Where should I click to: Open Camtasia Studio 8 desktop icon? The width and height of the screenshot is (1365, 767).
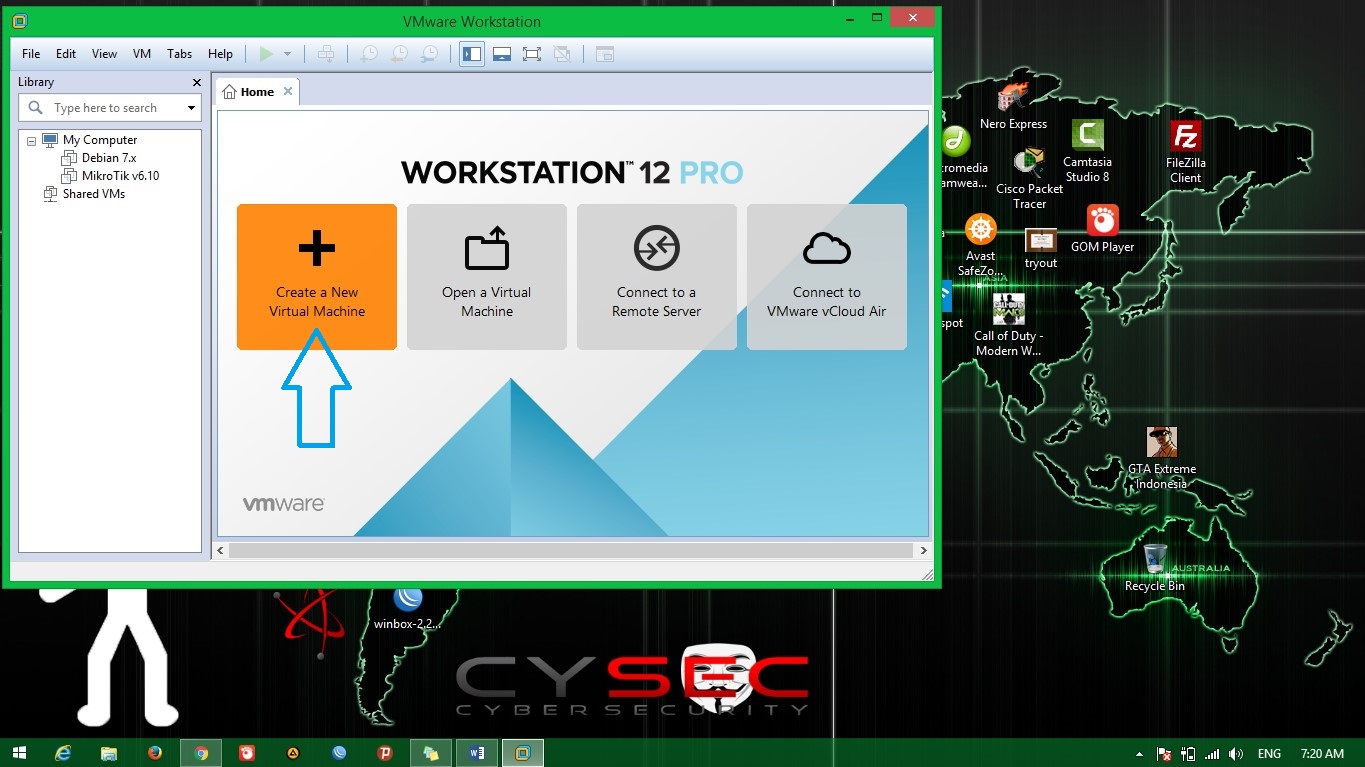pos(1087,152)
